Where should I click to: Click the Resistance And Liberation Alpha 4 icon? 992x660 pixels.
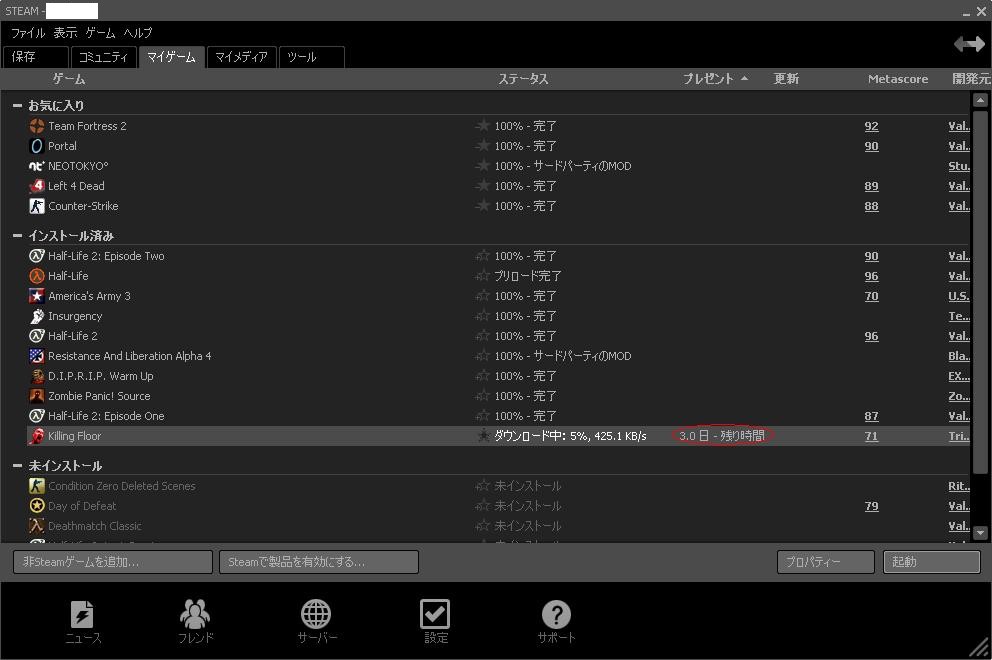(x=37, y=356)
